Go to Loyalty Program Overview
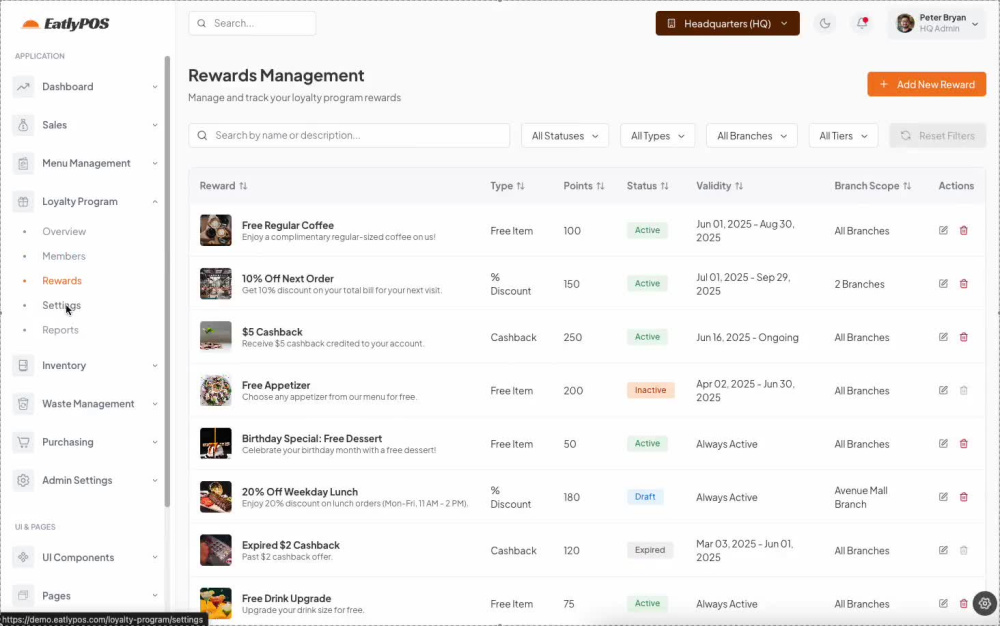Image resolution: width=1000 pixels, height=626 pixels. pos(64,231)
